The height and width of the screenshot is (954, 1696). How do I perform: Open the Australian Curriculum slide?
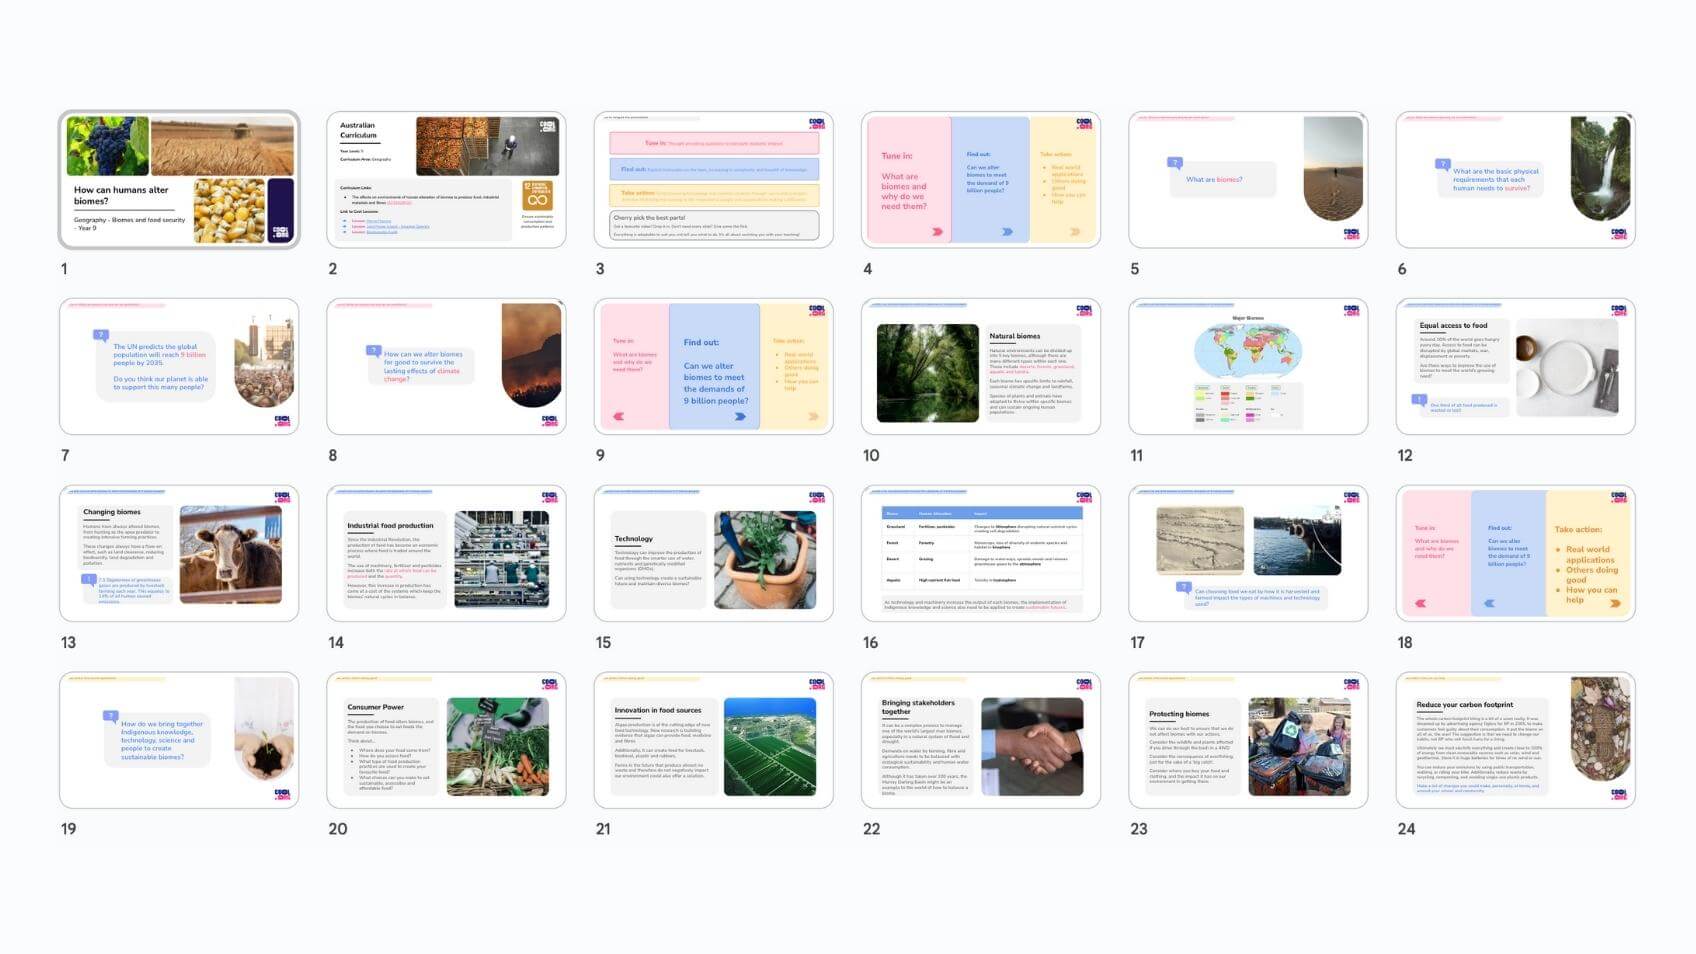446,180
